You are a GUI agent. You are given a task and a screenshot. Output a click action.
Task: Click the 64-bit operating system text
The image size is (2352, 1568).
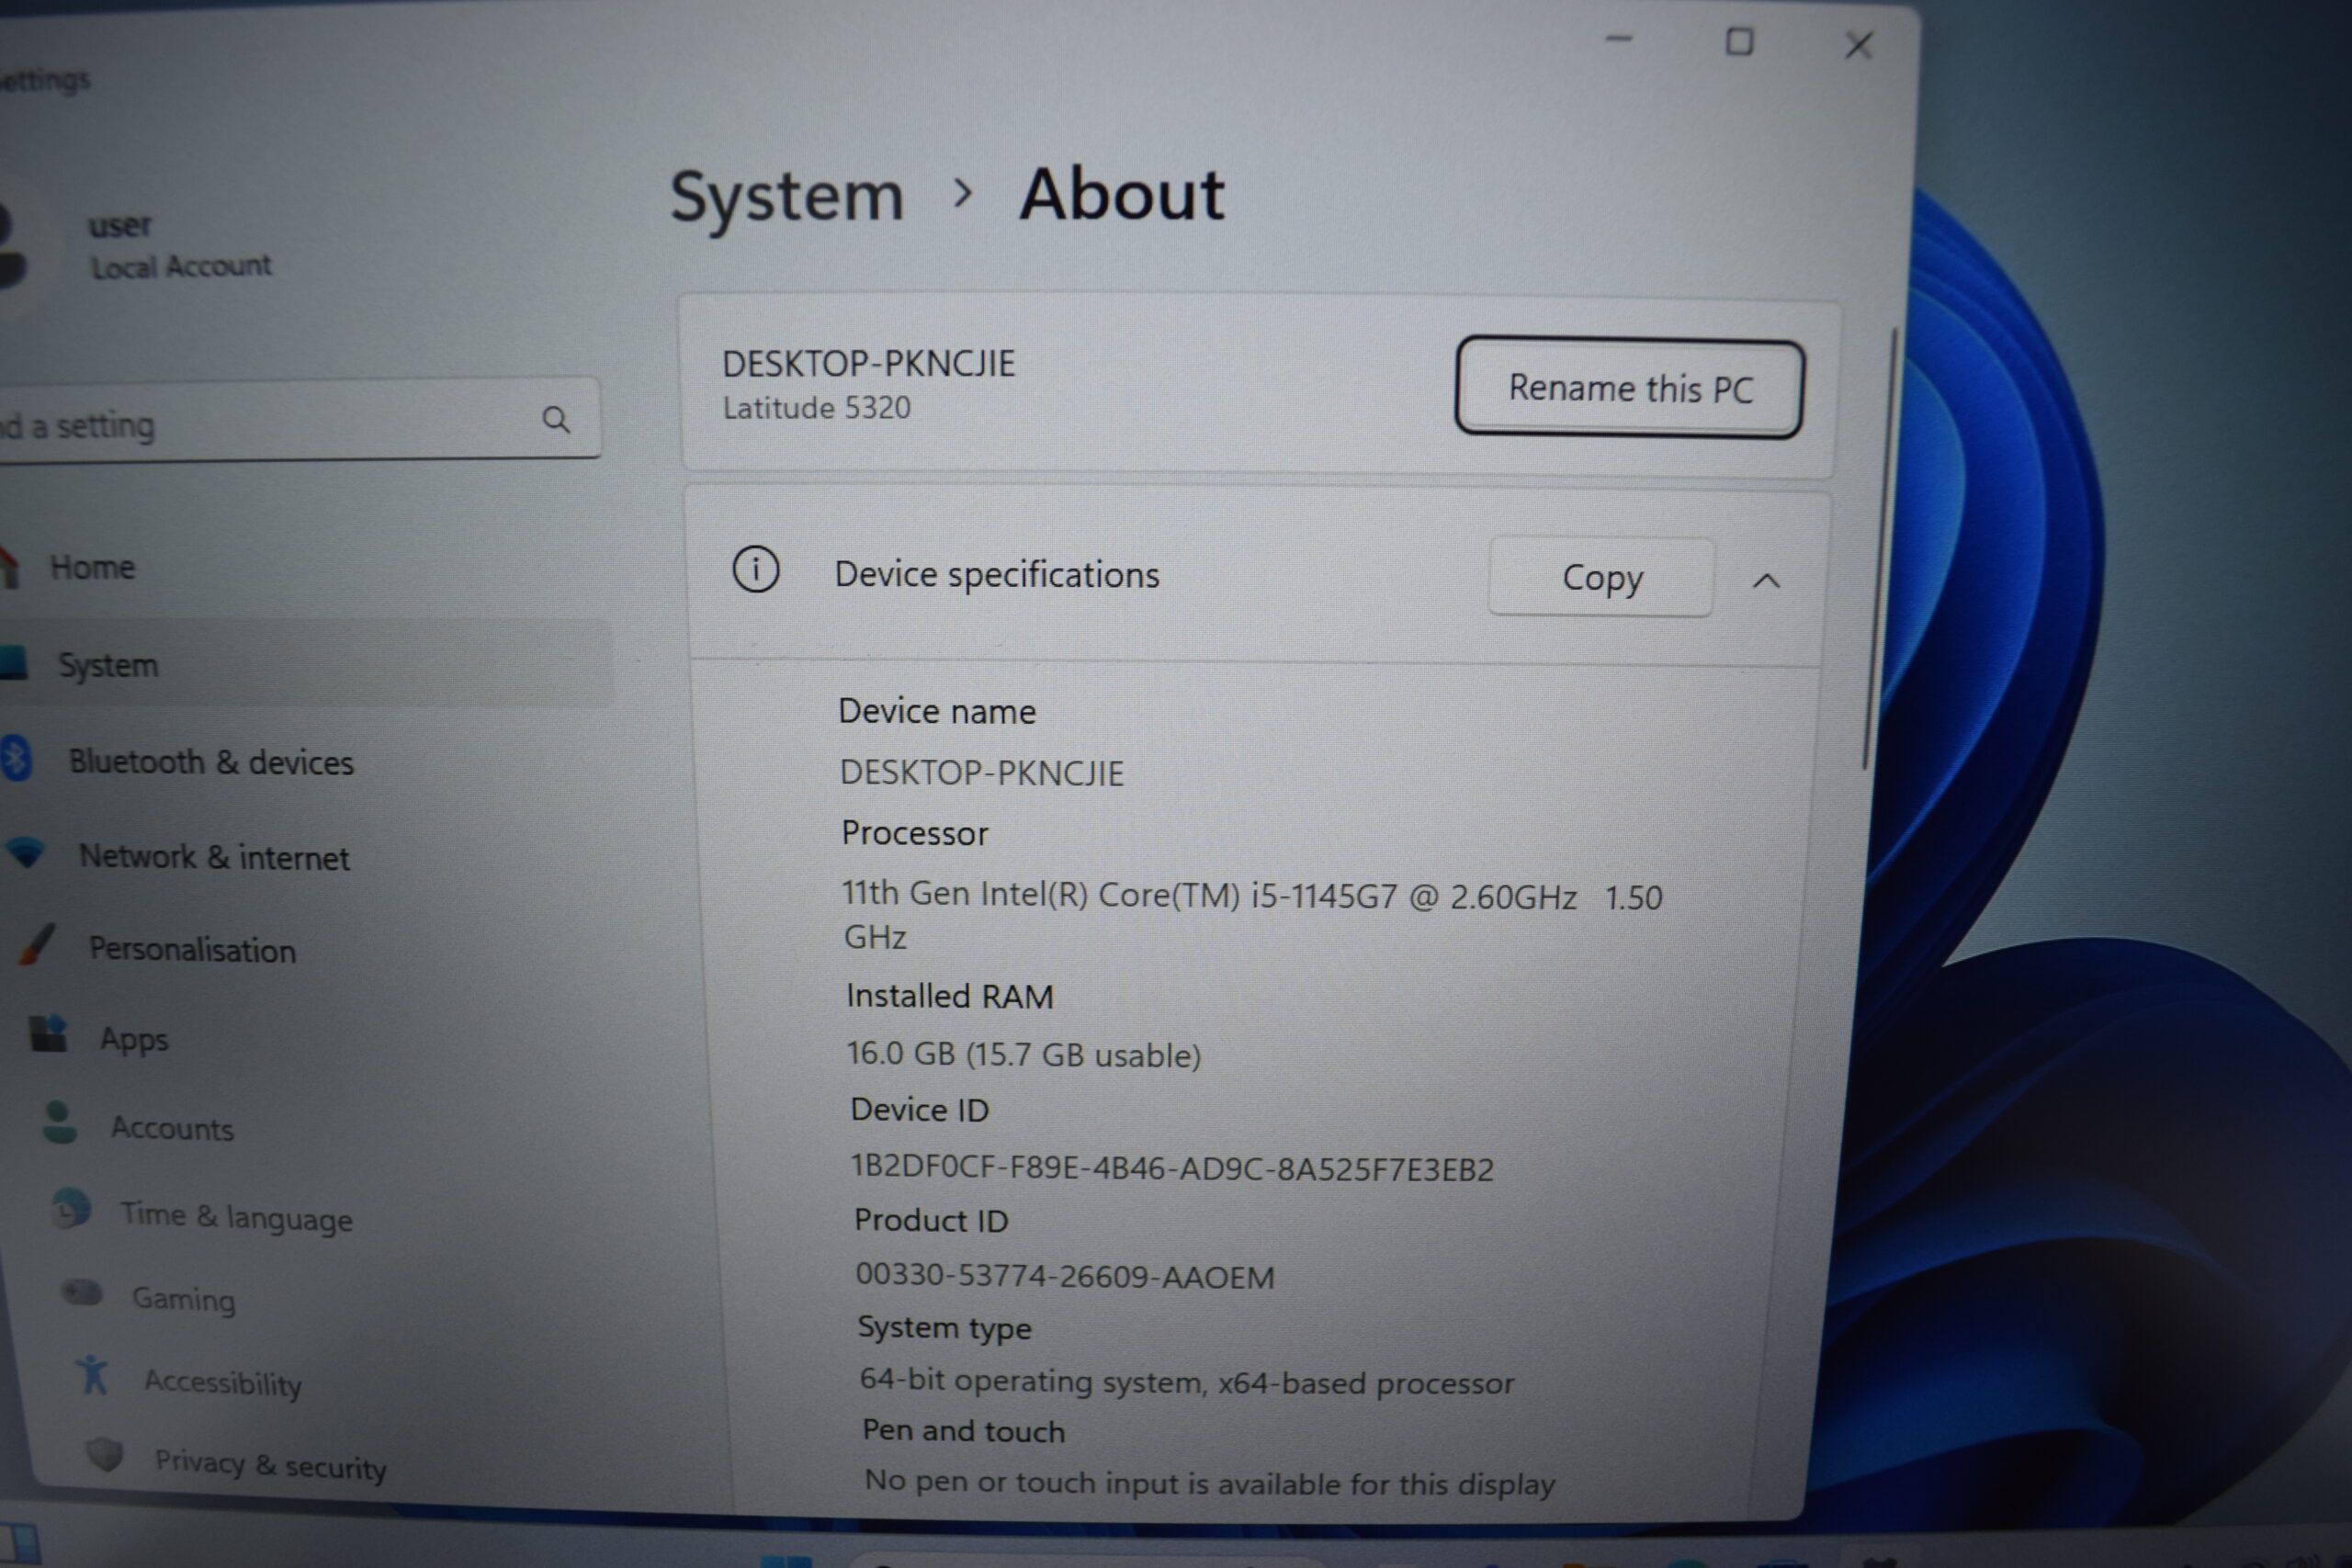click(1186, 1382)
